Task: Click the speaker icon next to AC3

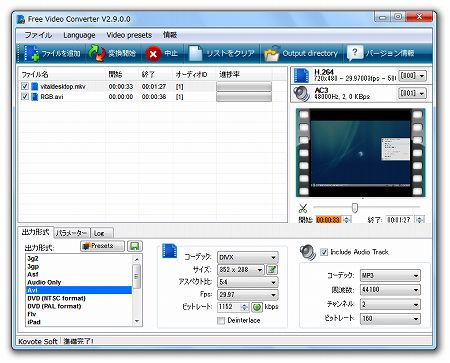Action: click(302, 94)
